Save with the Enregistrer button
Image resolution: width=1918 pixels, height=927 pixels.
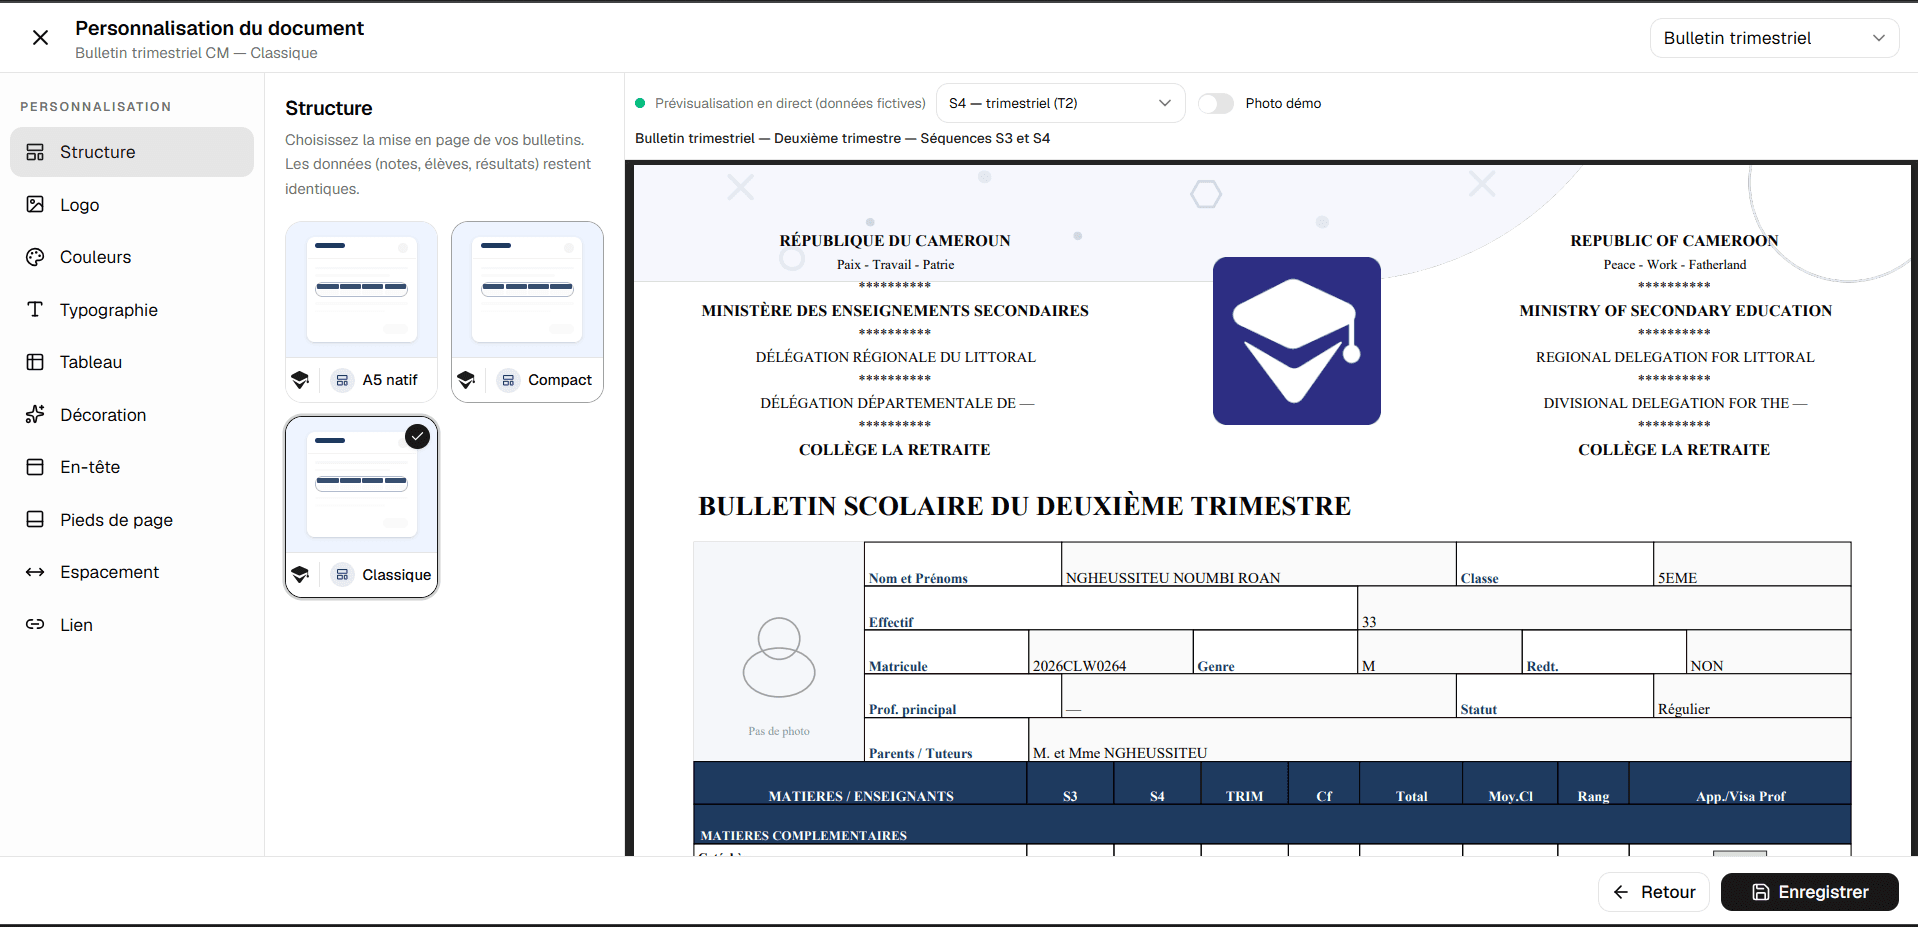pyautogui.click(x=1809, y=892)
